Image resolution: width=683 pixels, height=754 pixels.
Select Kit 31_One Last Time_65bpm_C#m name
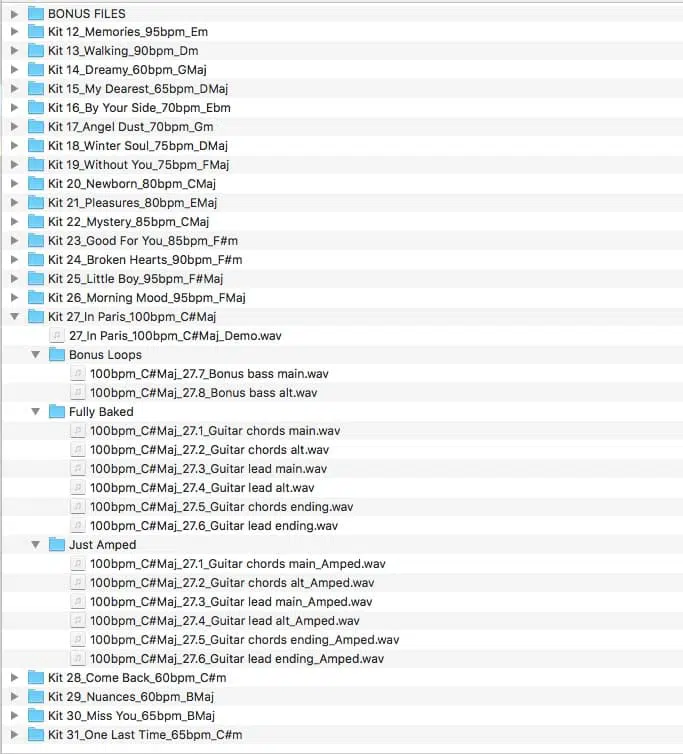tap(145, 735)
